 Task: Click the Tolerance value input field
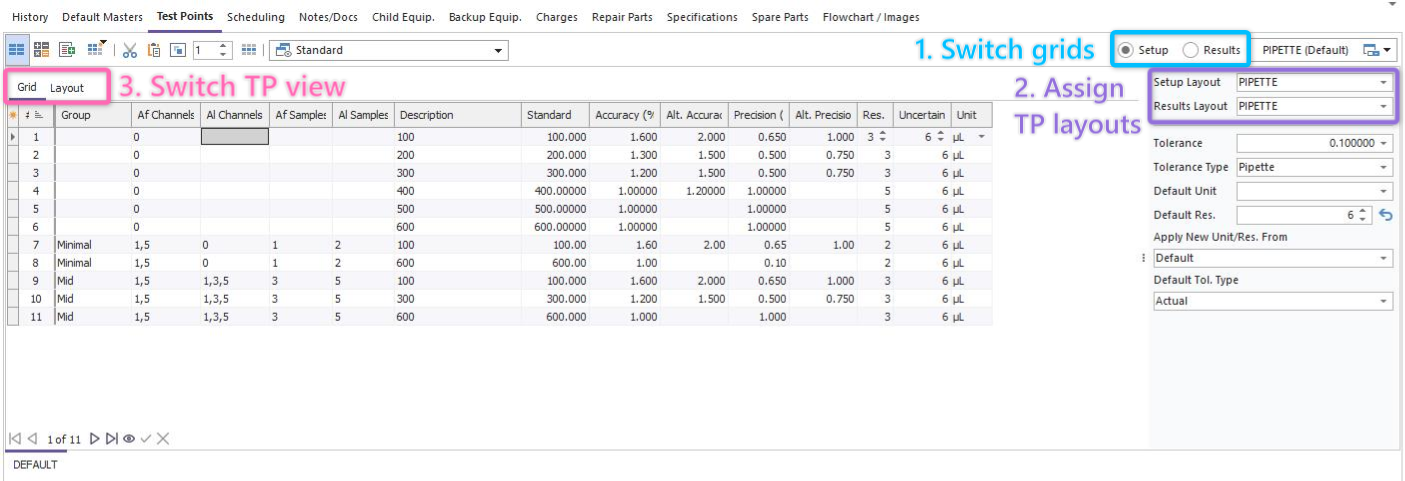[x=1306, y=144]
